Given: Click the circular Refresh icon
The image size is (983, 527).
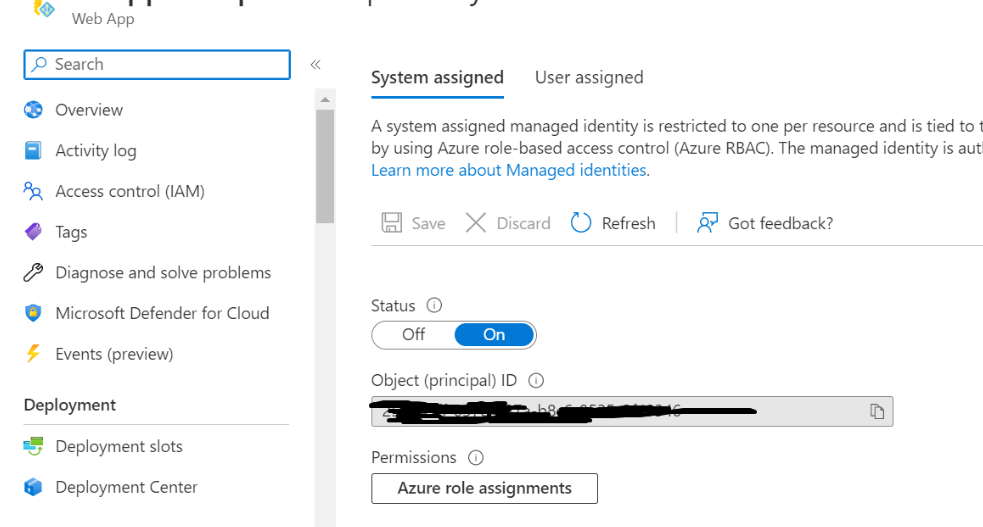Looking at the screenshot, I should click(581, 223).
